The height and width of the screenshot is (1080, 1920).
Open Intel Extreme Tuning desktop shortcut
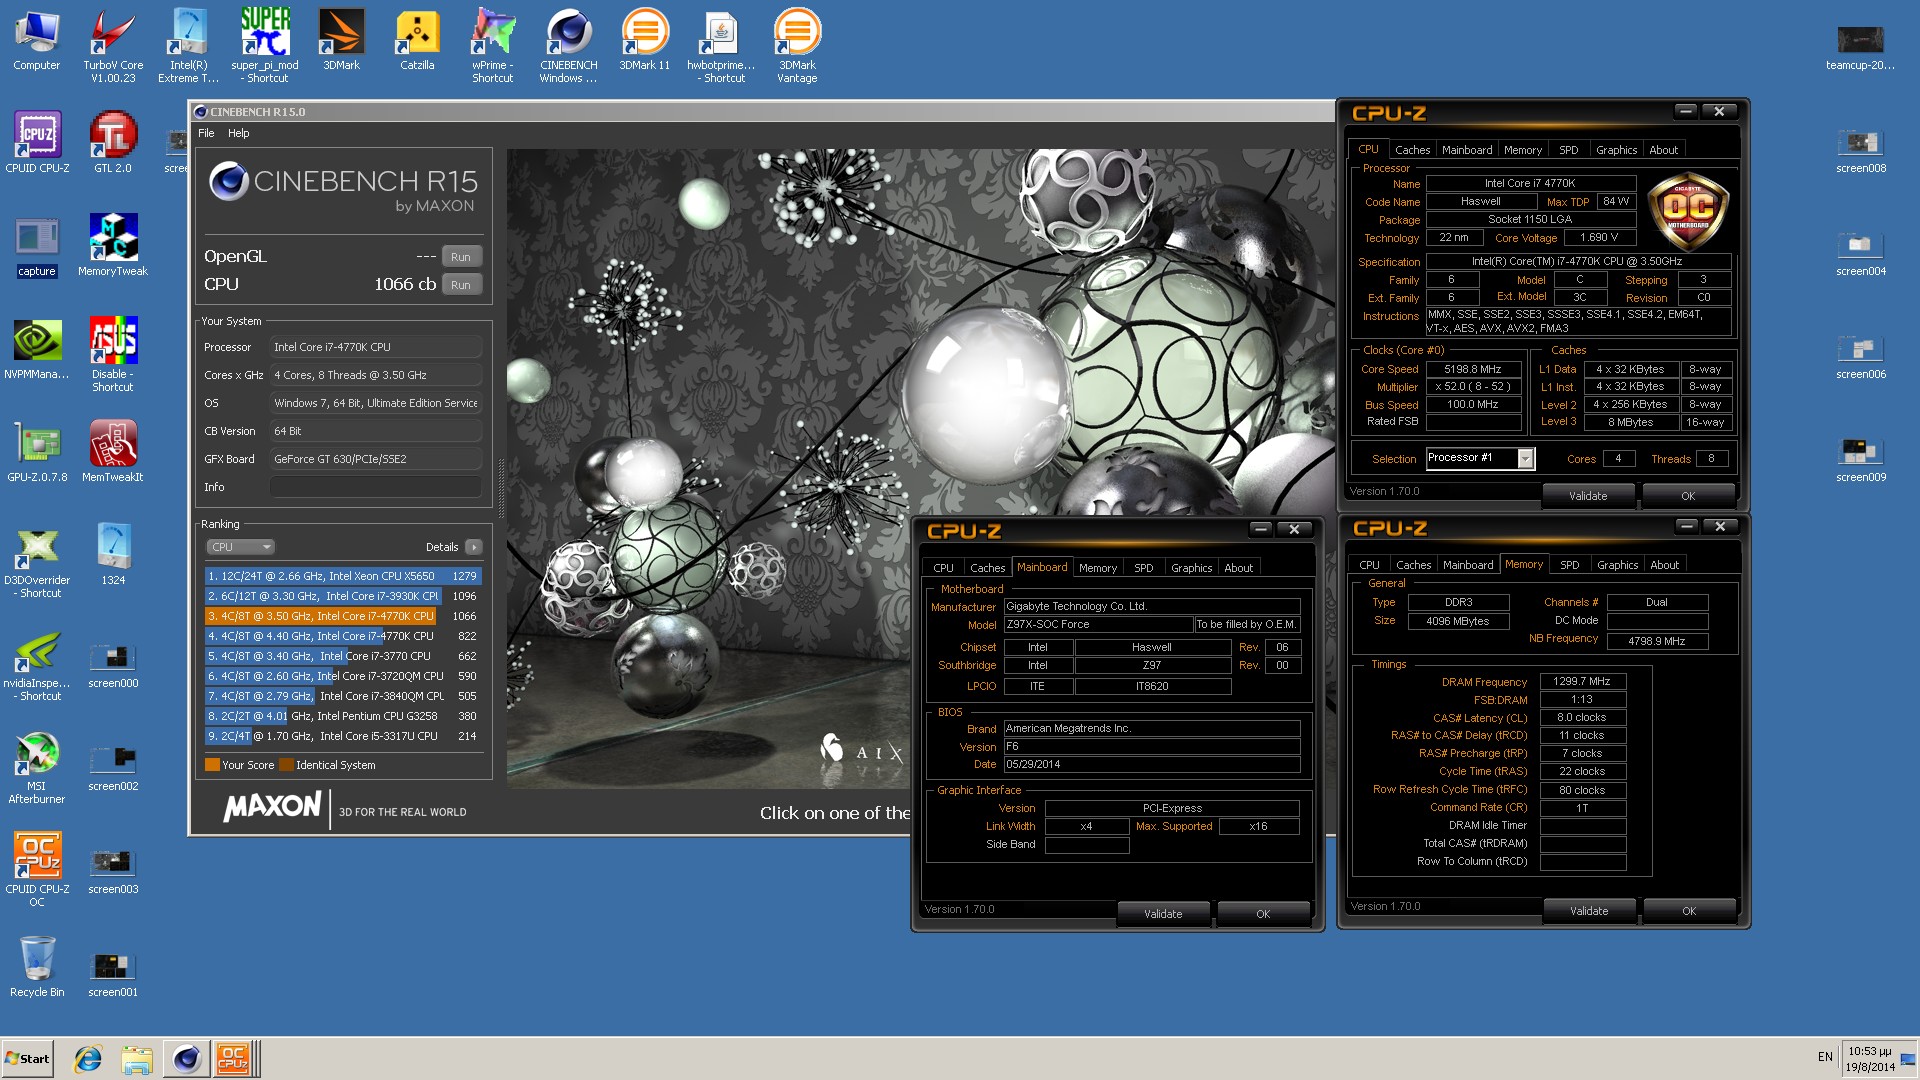tap(189, 46)
